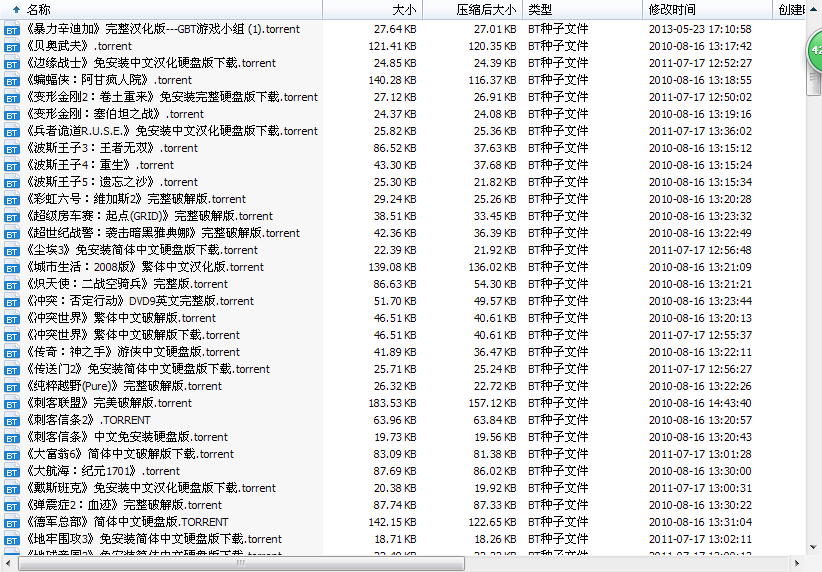Click the size value 140.28 KB
Image resolution: width=822 pixels, height=572 pixels.
pyautogui.click(x=392, y=80)
